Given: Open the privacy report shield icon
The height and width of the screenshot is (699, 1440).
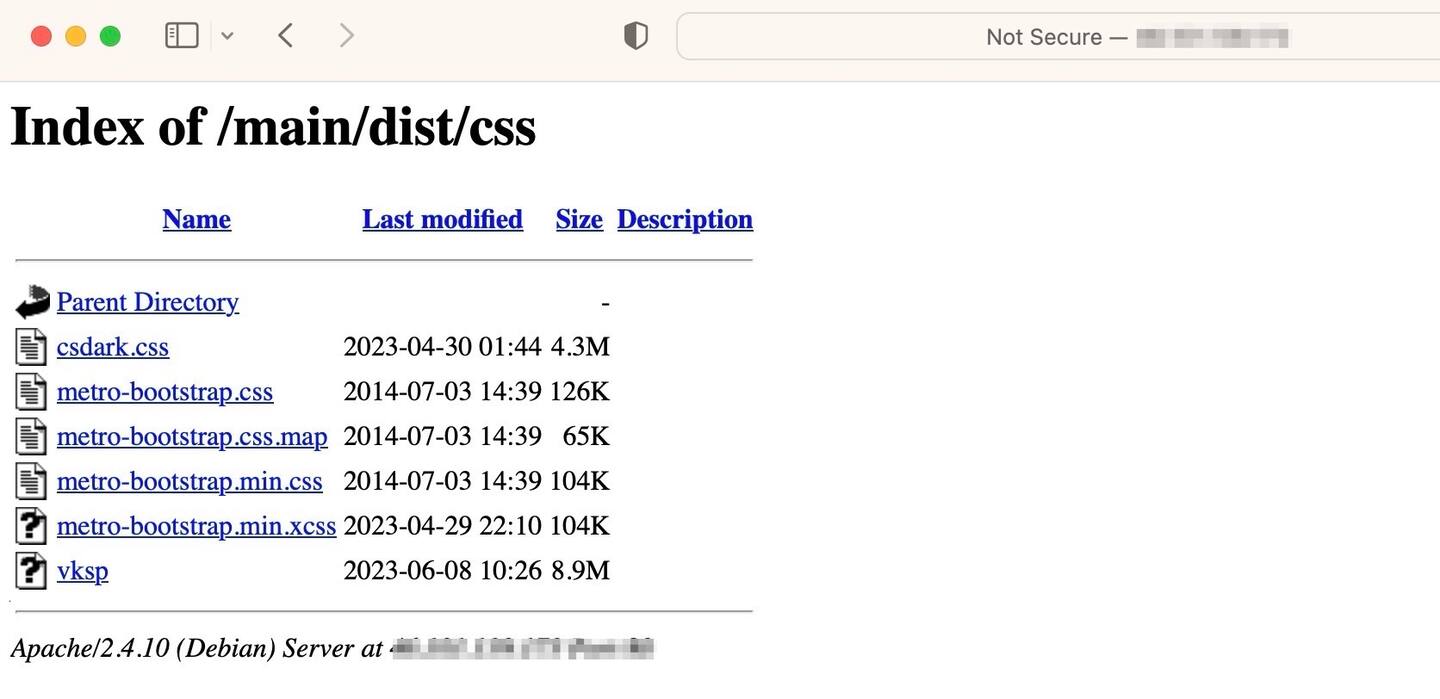Looking at the screenshot, I should (x=635, y=37).
